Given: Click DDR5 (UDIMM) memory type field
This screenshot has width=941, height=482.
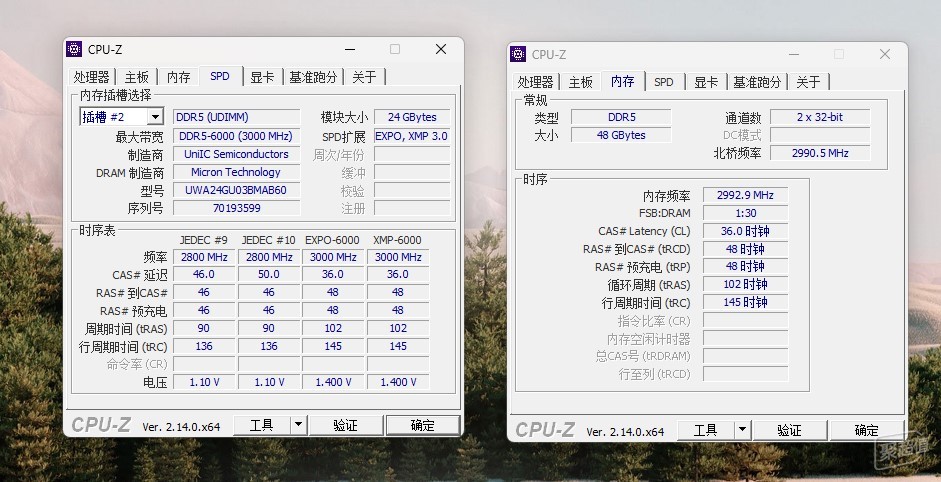Looking at the screenshot, I should [236, 116].
